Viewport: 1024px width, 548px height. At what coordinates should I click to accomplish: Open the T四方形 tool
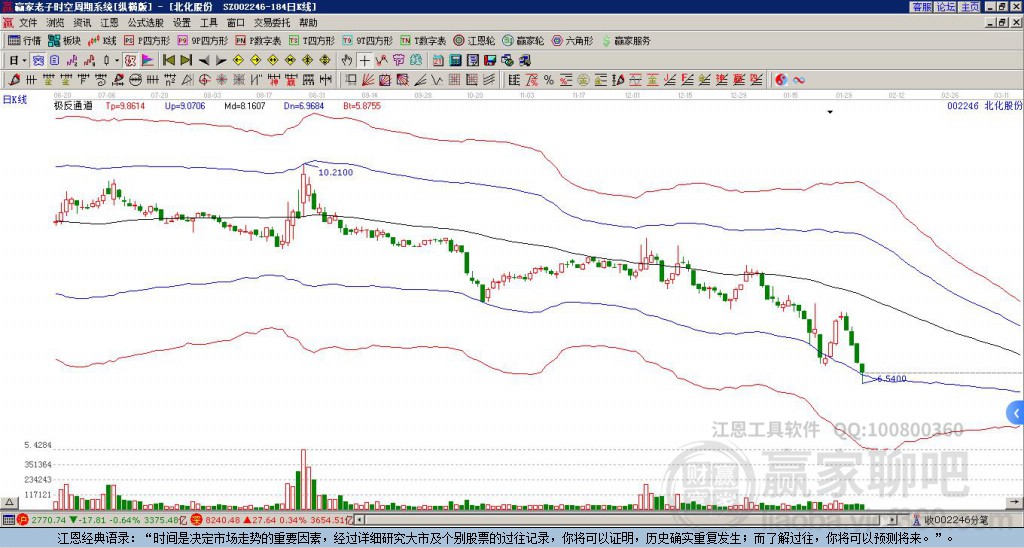(x=312, y=41)
